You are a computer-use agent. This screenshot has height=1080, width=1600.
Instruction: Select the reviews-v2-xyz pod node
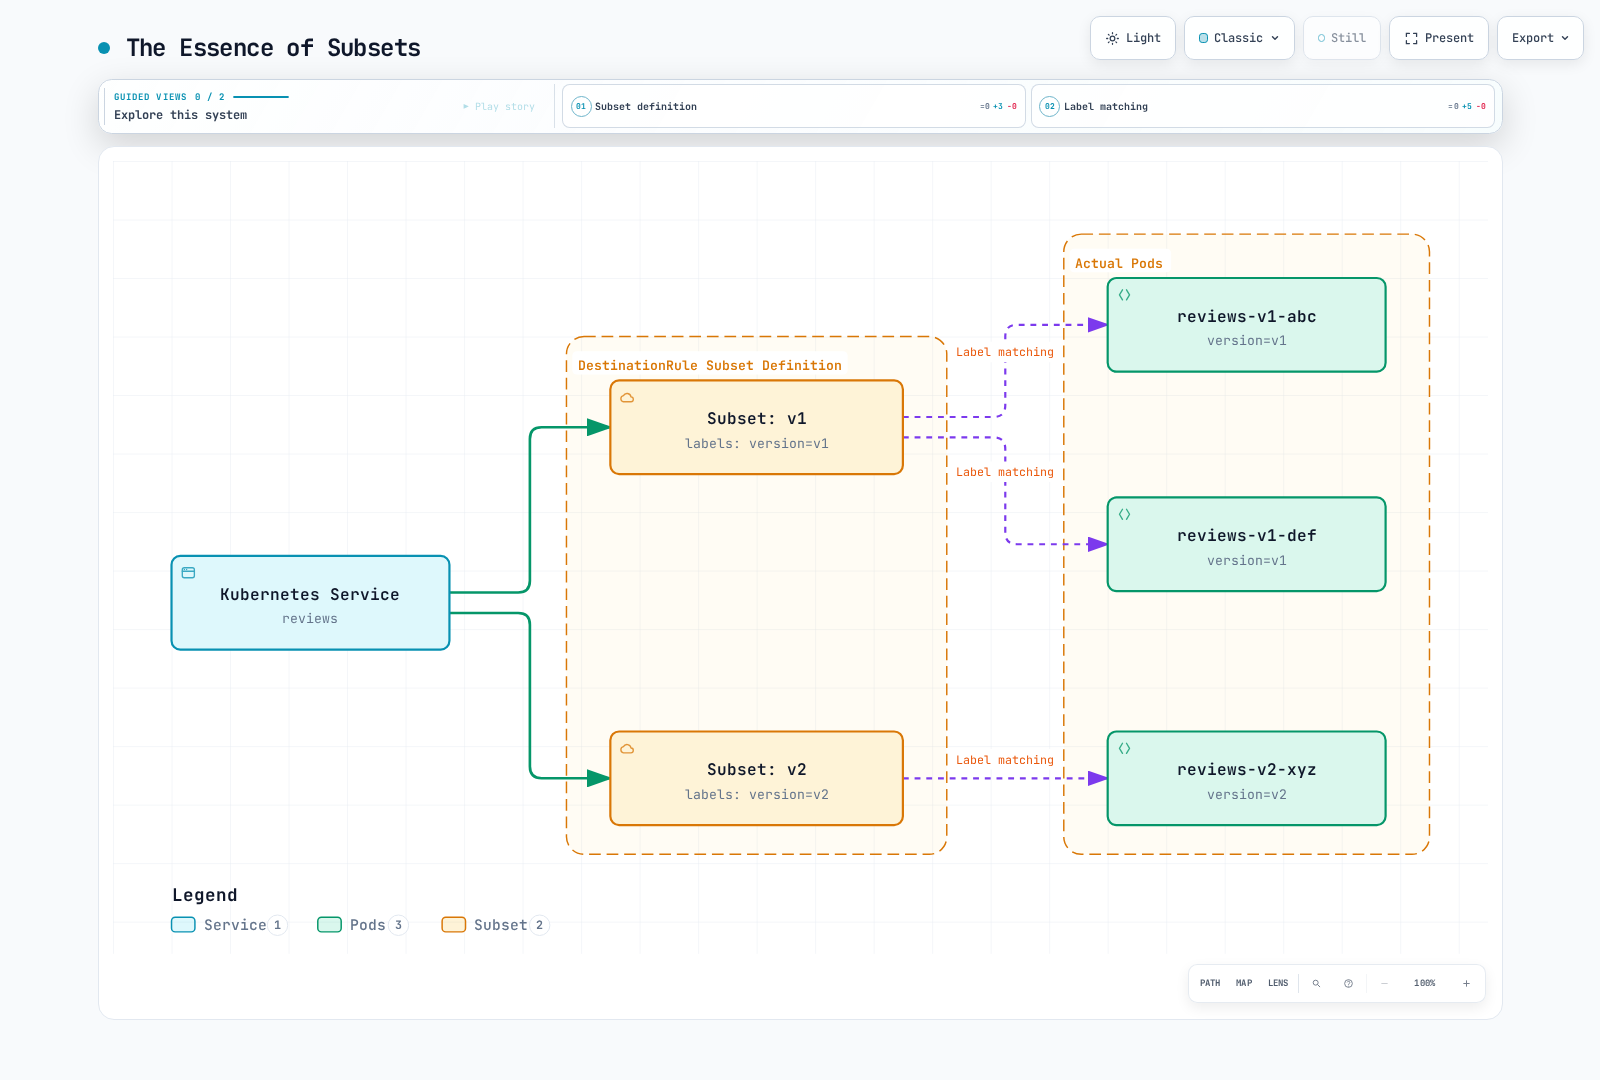pyautogui.click(x=1246, y=778)
